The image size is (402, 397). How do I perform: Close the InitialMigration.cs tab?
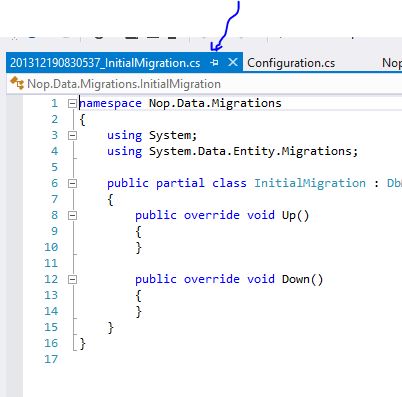click(x=233, y=62)
